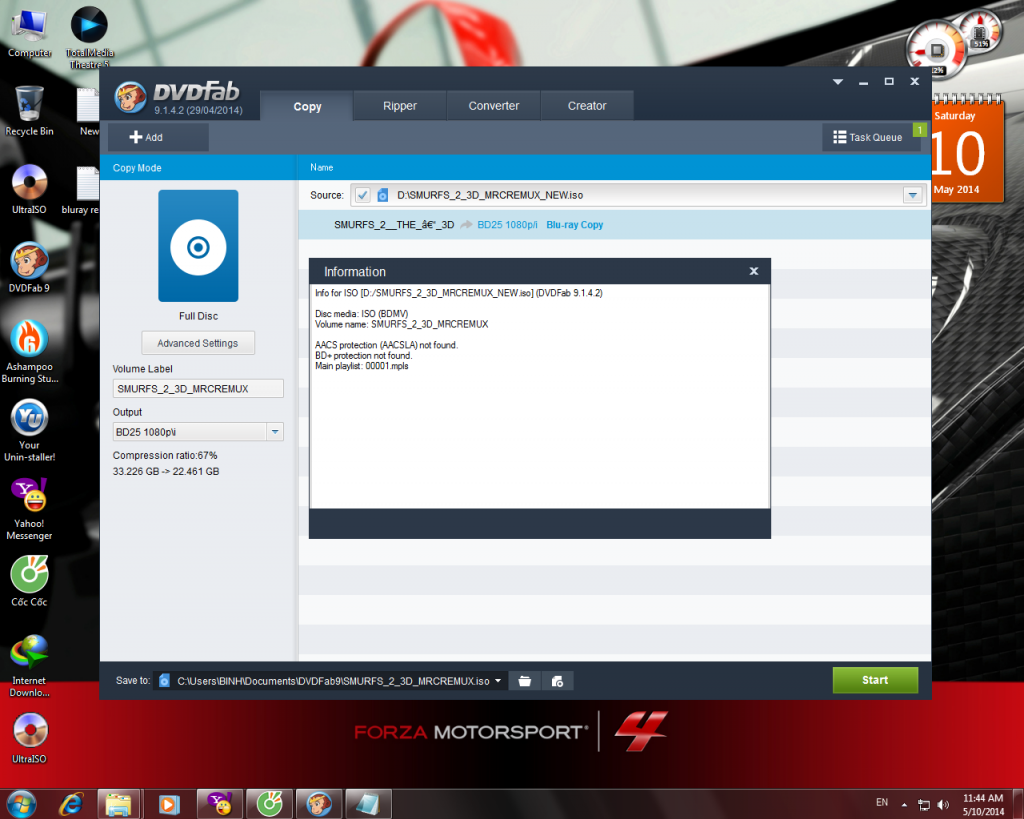Select the Your Uninstaller desktop icon
1024x819 pixels.
point(29,430)
